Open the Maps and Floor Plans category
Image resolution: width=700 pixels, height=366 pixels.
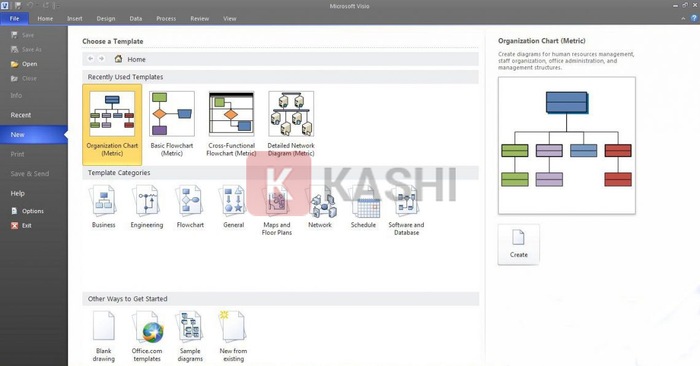click(277, 211)
